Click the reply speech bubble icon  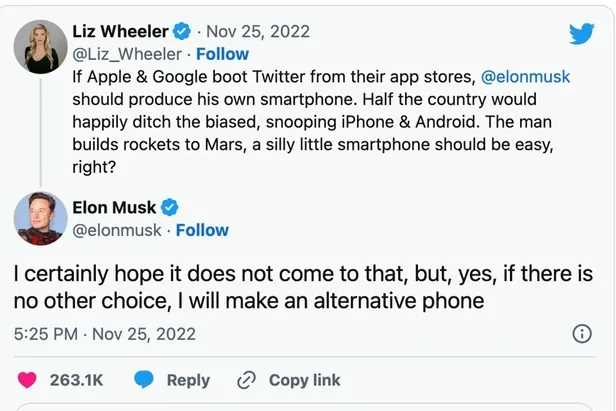click(x=145, y=380)
